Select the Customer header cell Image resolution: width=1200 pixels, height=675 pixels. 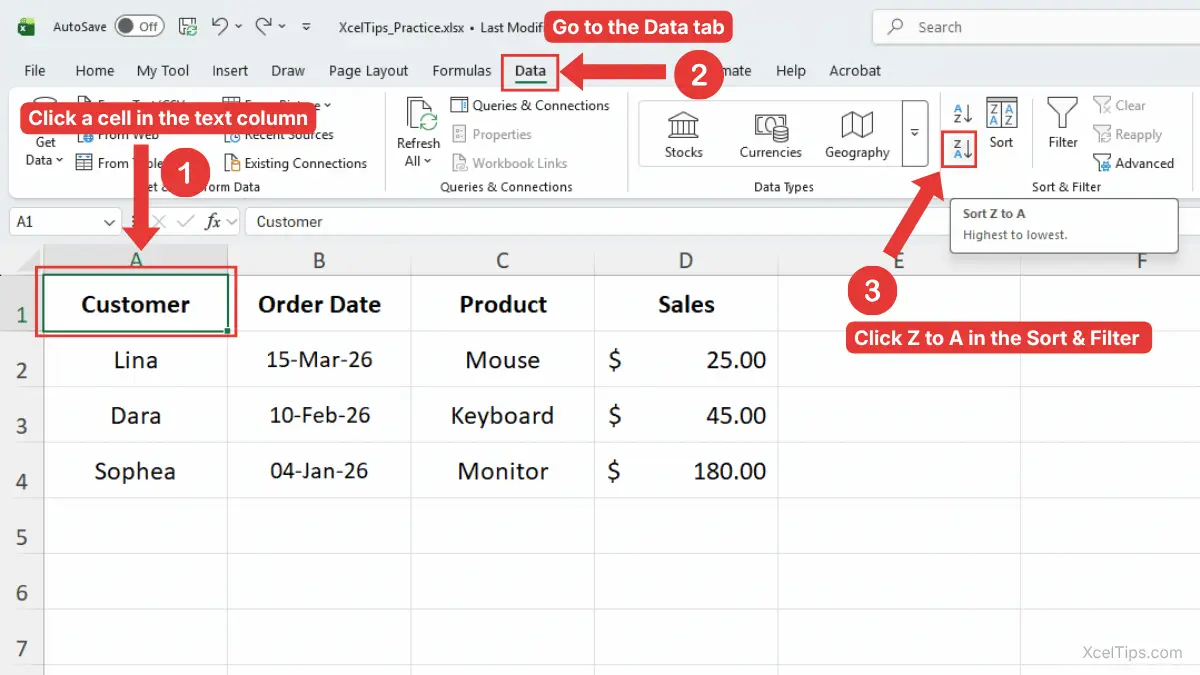point(136,304)
